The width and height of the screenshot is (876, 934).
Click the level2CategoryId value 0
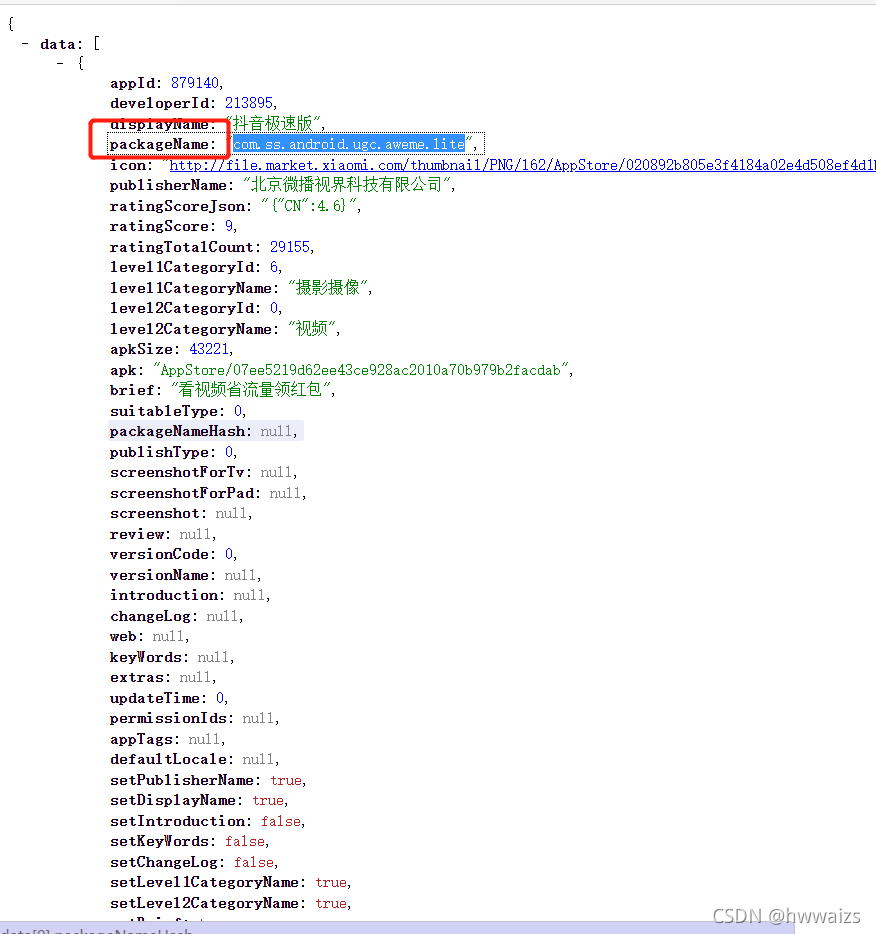274,308
